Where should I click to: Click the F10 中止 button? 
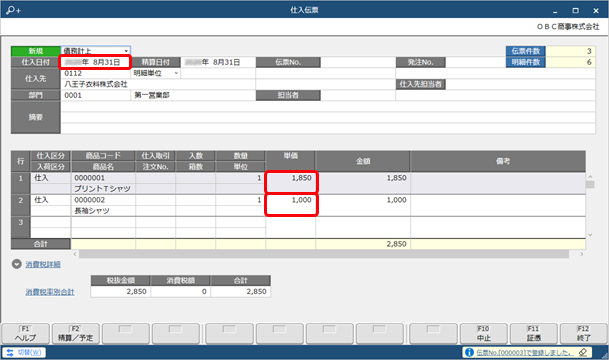484,334
